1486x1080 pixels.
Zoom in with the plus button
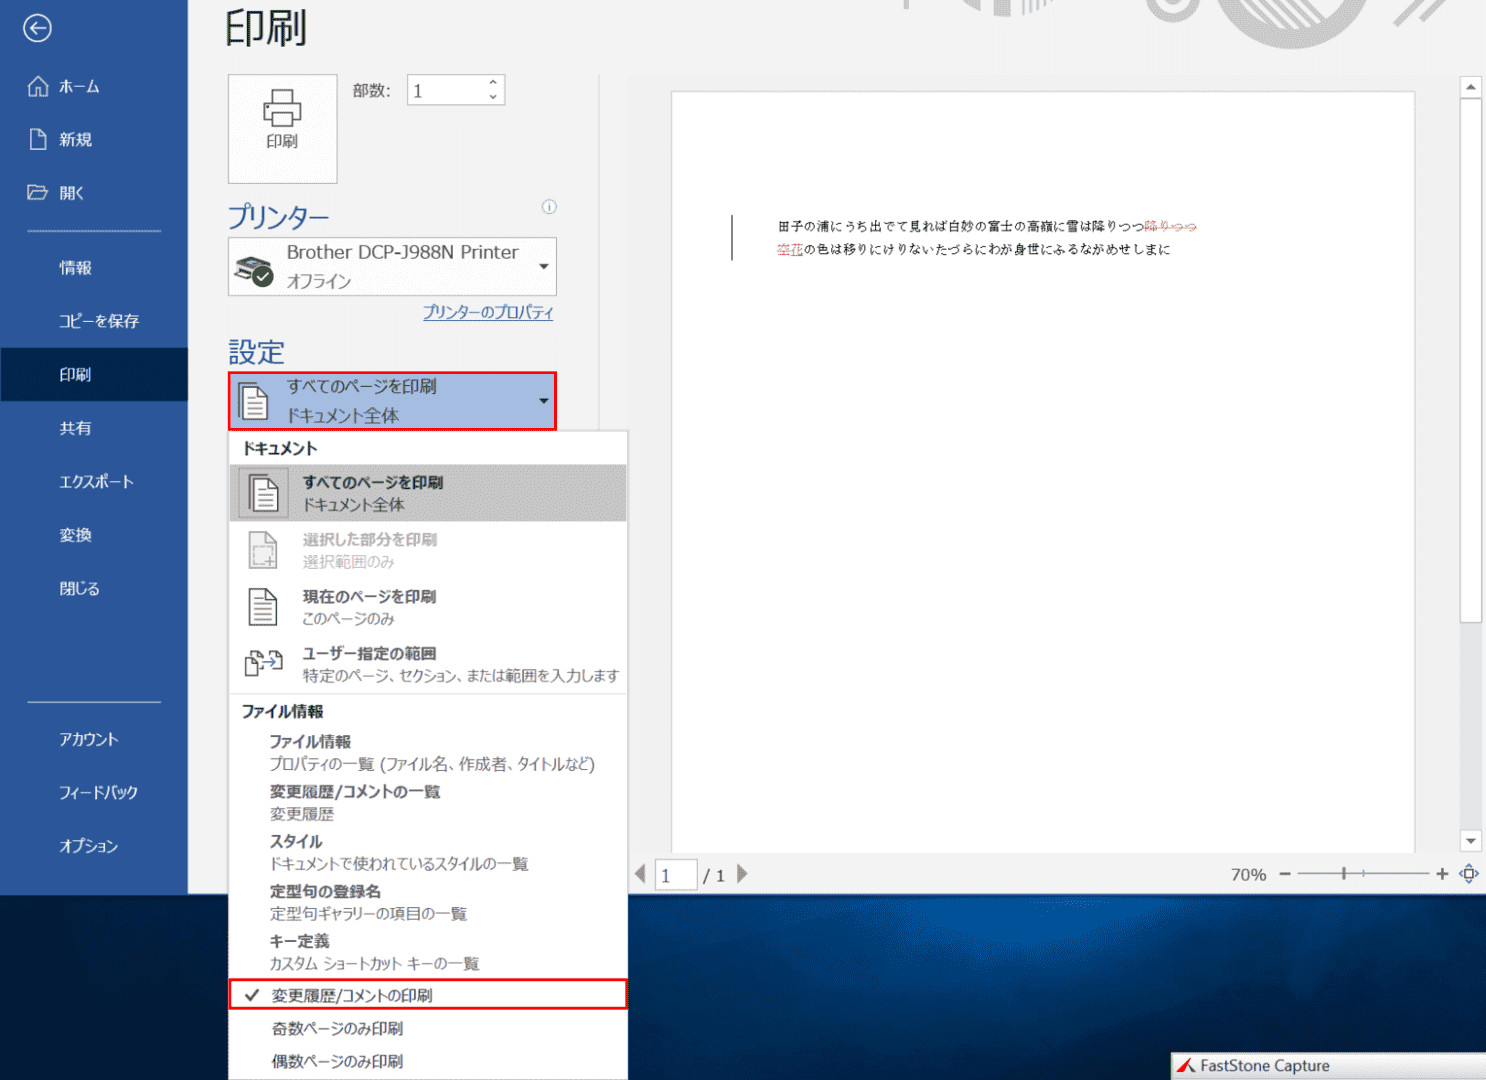pos(1442,874)
